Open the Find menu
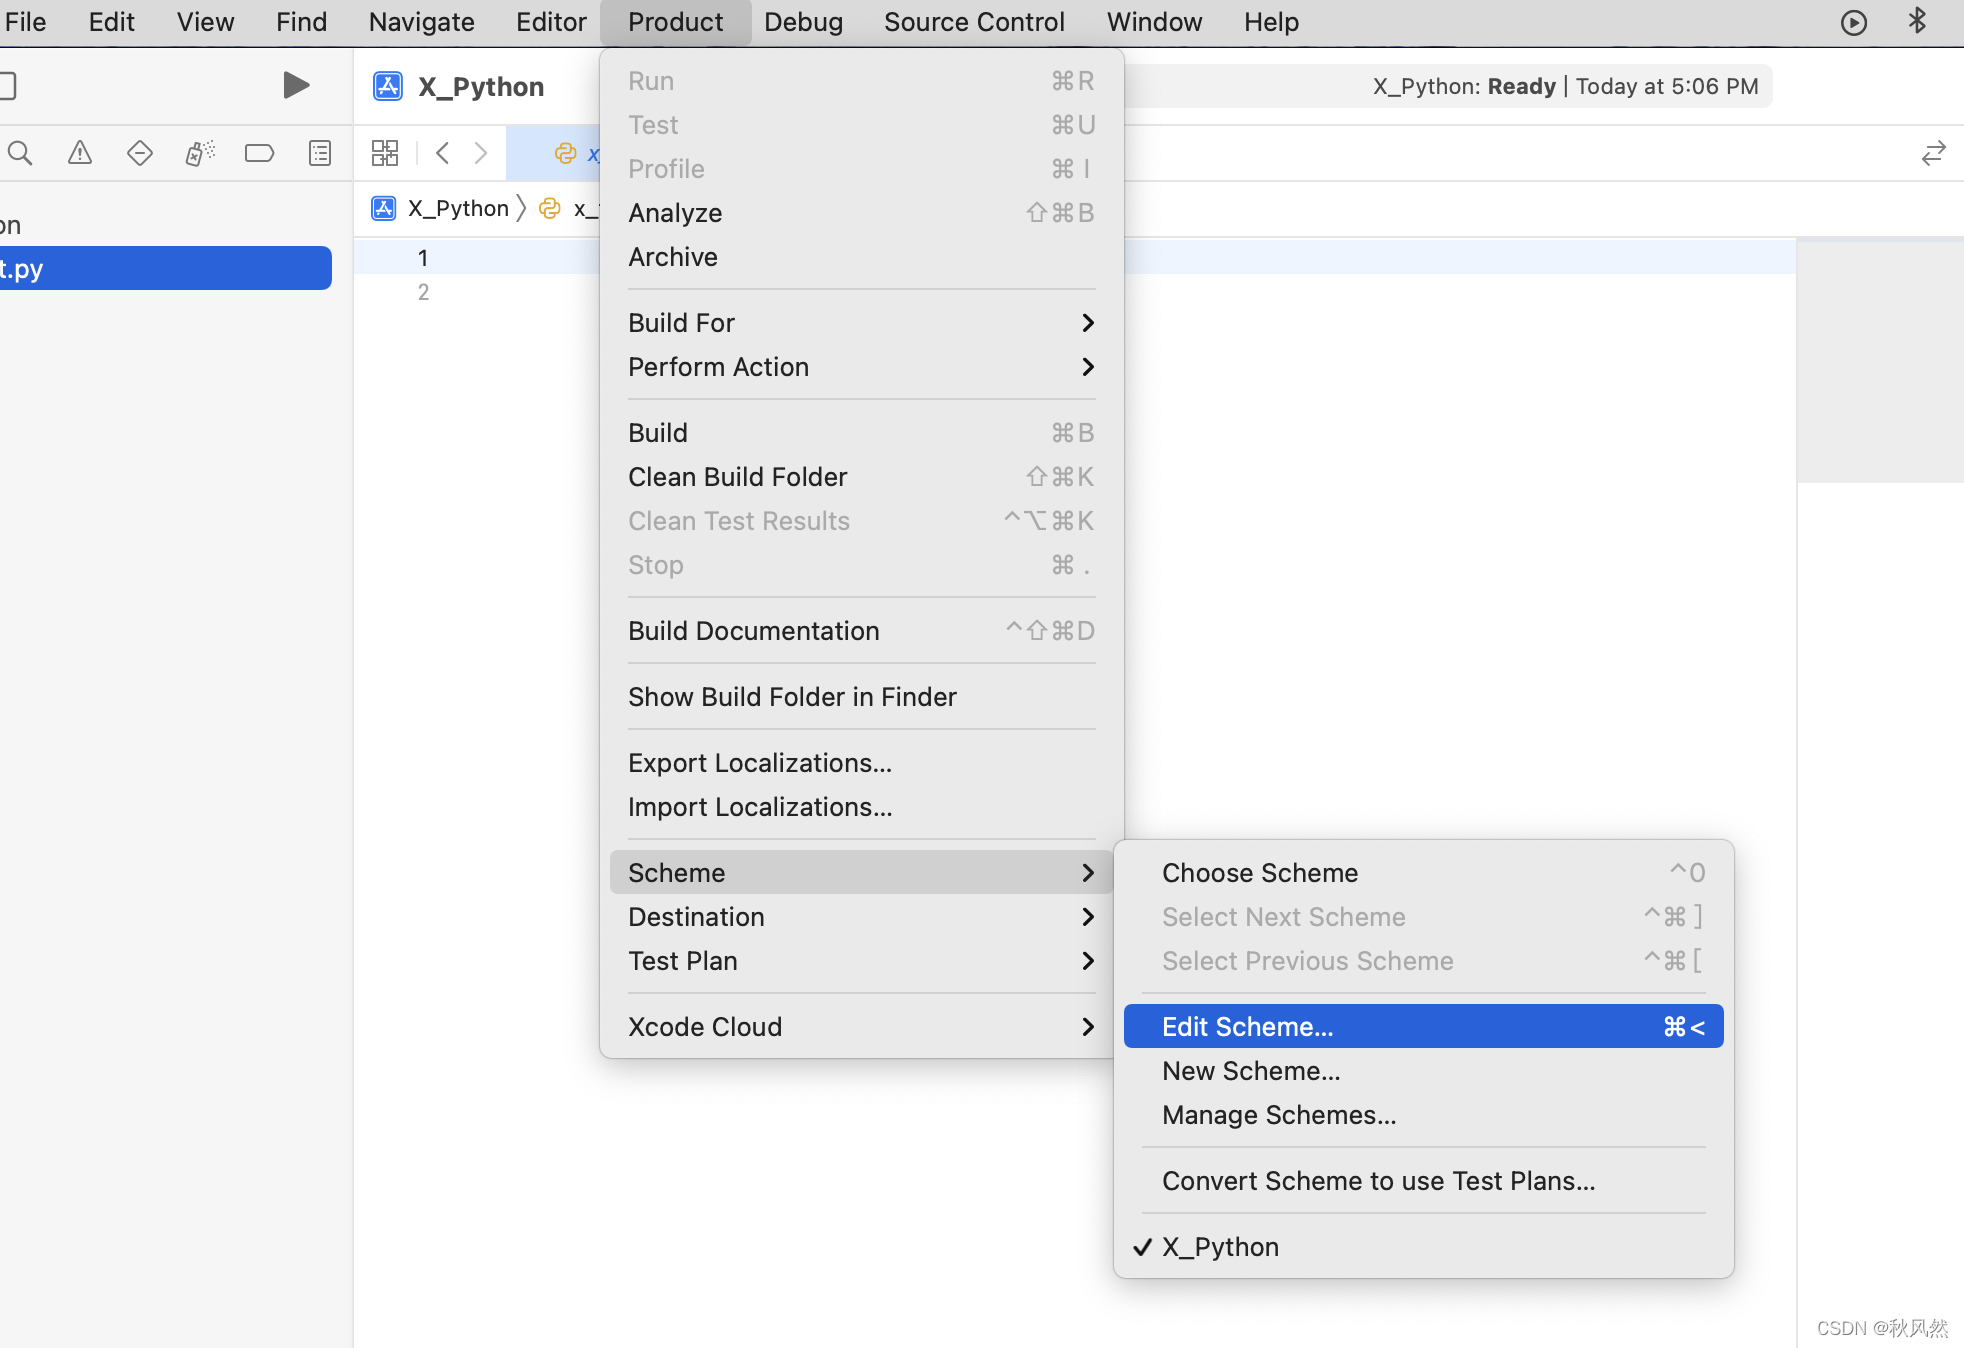Screen dimensions: 1964x1348 pos(301,22)
